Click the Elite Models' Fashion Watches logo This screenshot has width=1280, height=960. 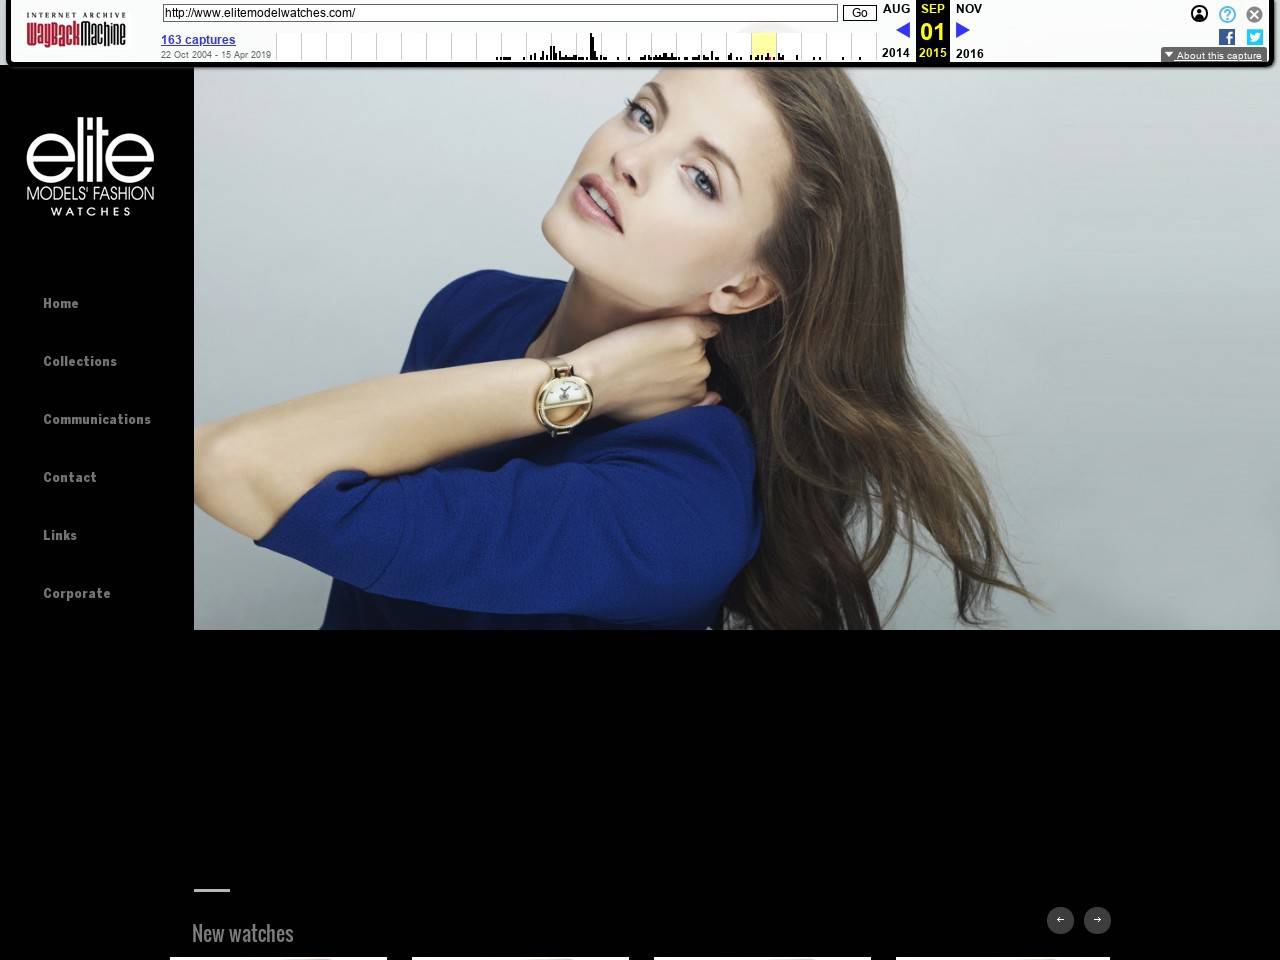click(x=90, y=167)
